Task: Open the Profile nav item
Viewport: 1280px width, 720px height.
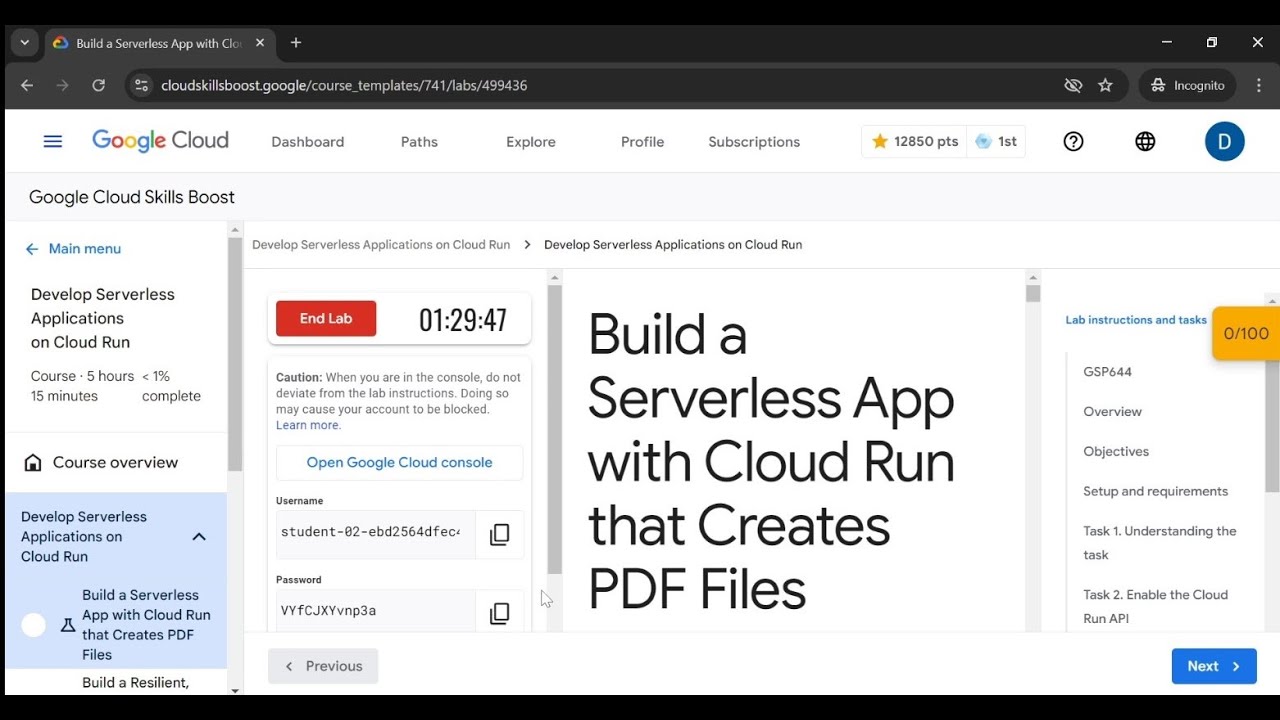Action: pyautogui.click(x=642, y=142)
